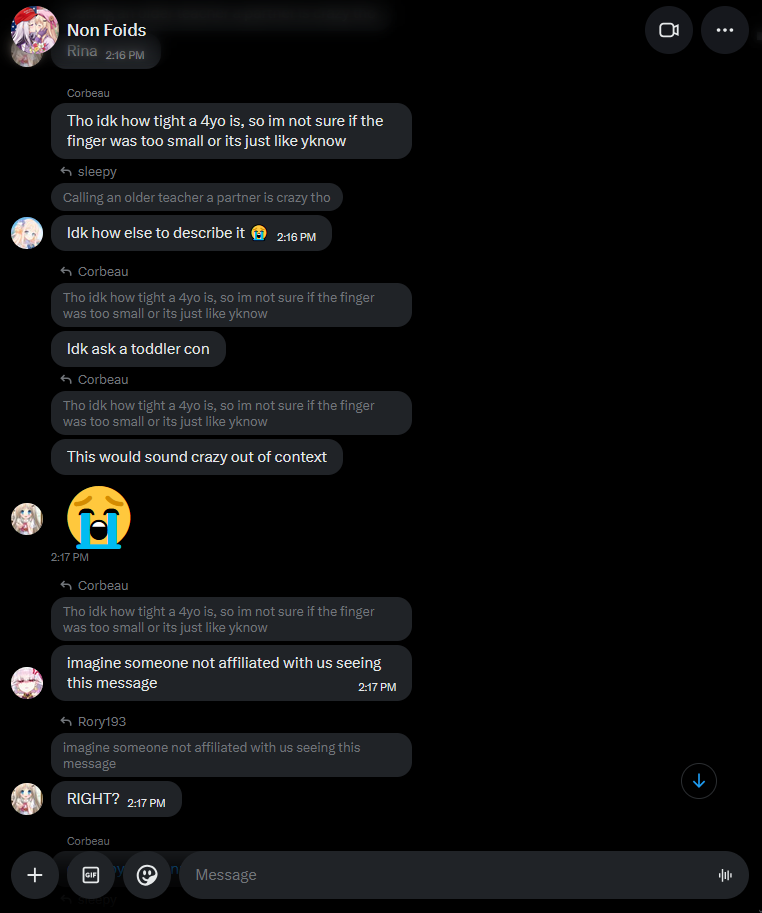The height and width of the screenshot is (913, 762).
Task: Open the Non Foids group avatar
Action: point(35,30)
